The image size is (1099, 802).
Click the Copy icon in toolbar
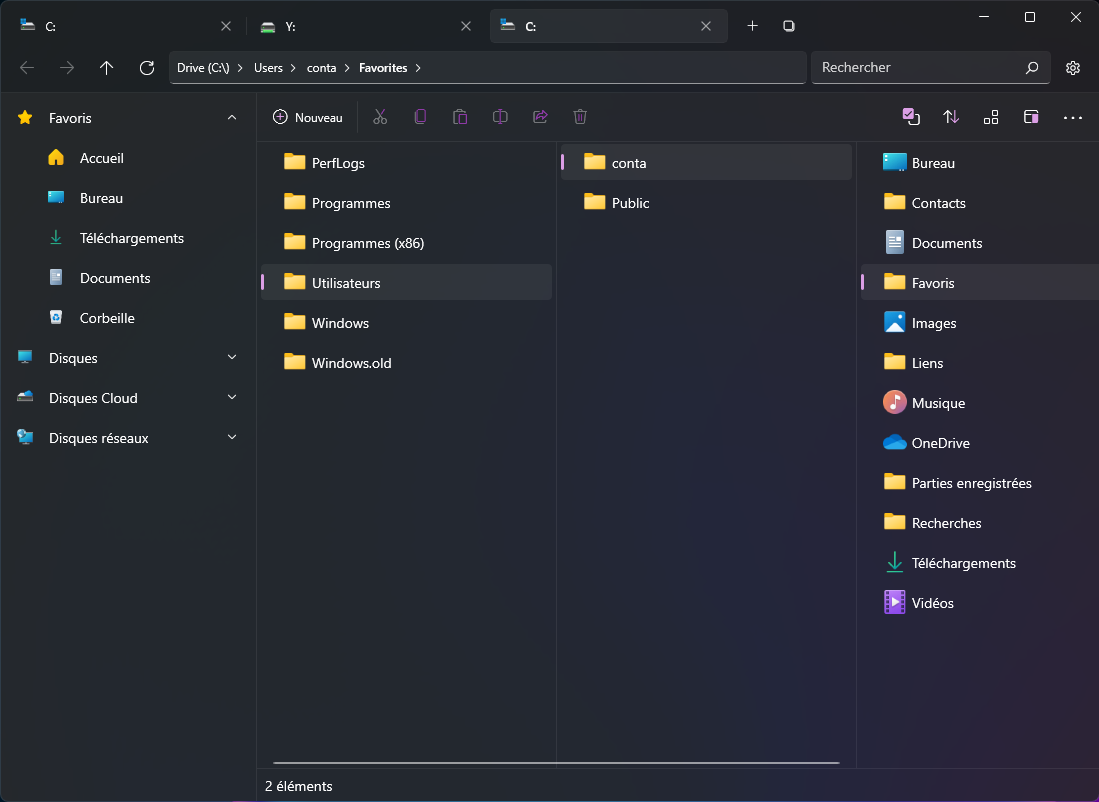pyautogui.click(x=420, y=117)
